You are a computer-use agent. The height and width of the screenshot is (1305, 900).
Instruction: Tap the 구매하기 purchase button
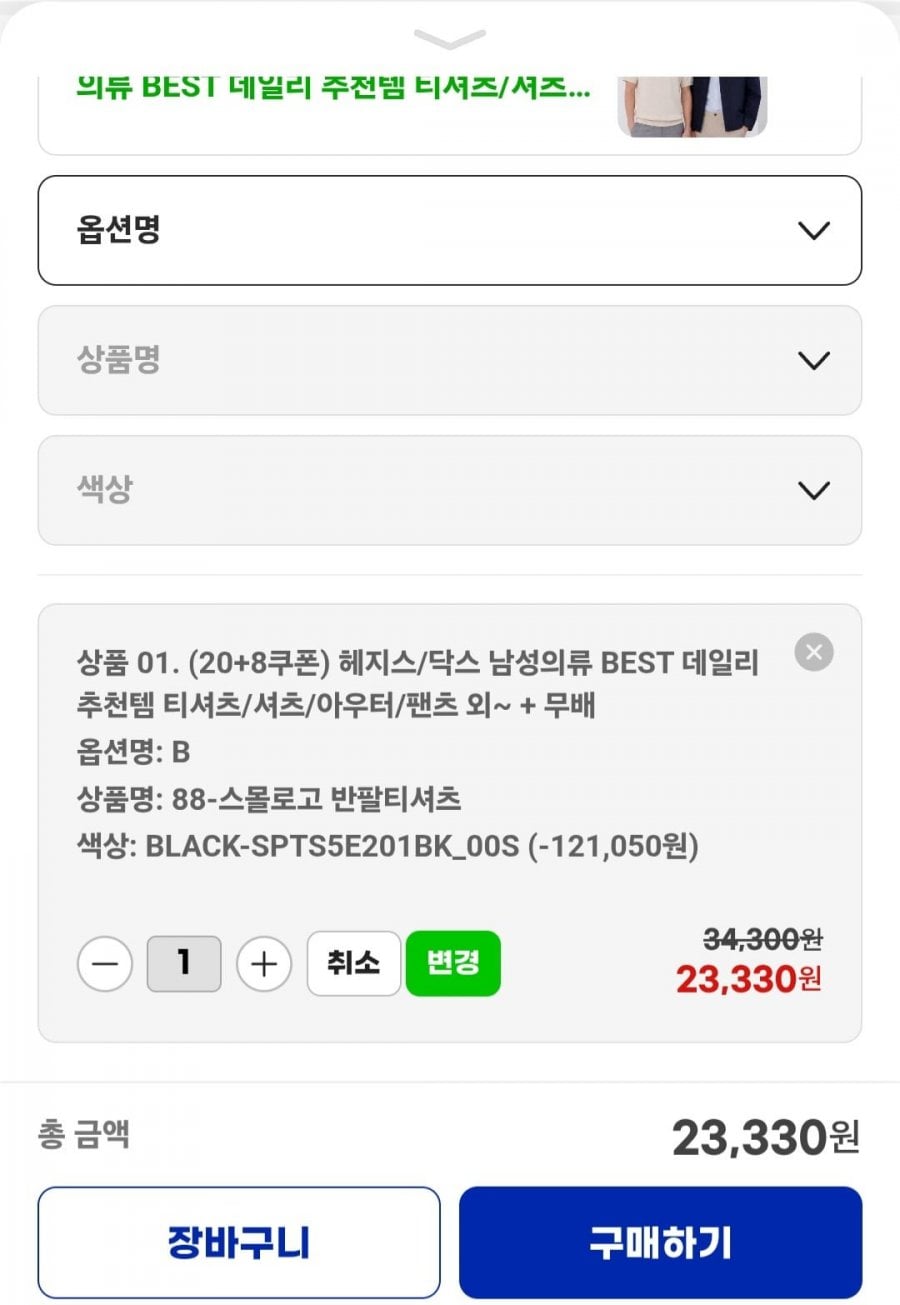(660, 1242)
